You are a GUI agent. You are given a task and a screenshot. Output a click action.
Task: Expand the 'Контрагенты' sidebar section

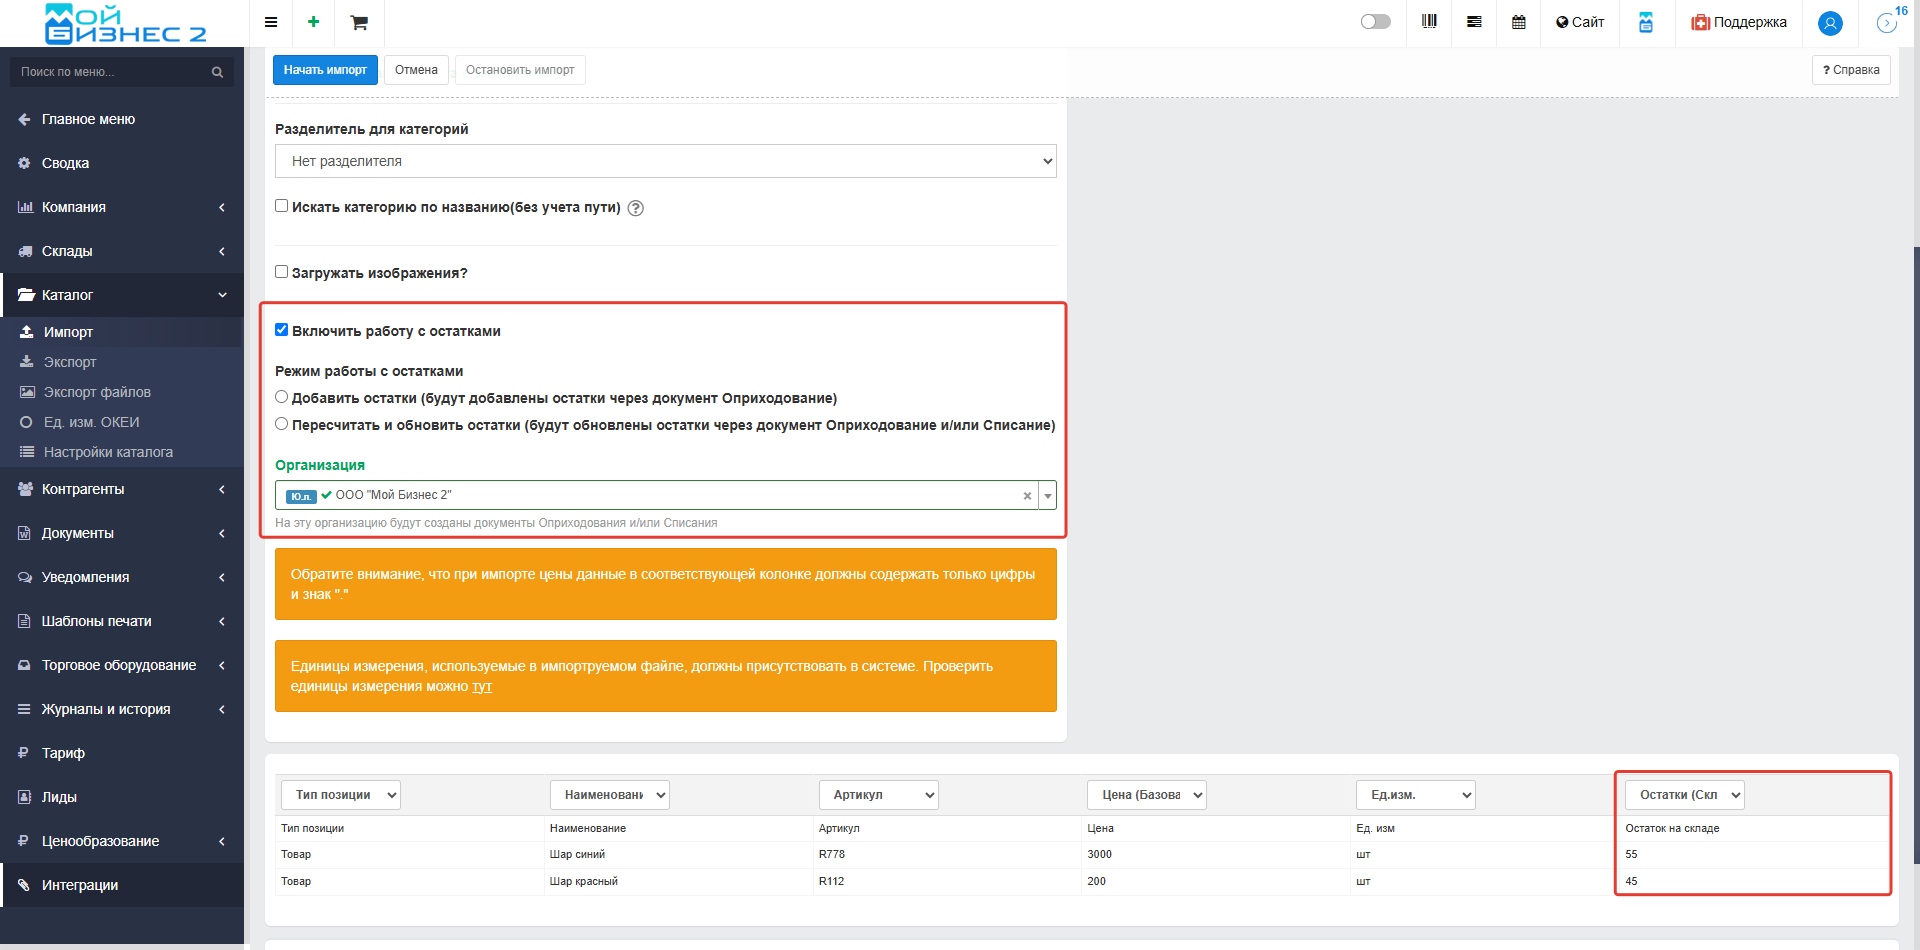120,489
